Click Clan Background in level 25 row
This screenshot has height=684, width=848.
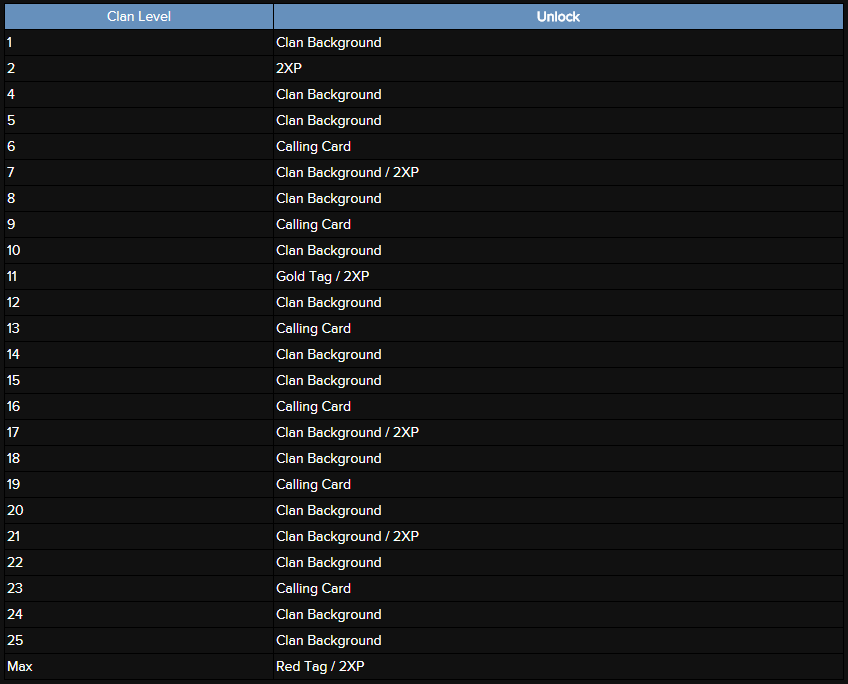click(558, 640)
